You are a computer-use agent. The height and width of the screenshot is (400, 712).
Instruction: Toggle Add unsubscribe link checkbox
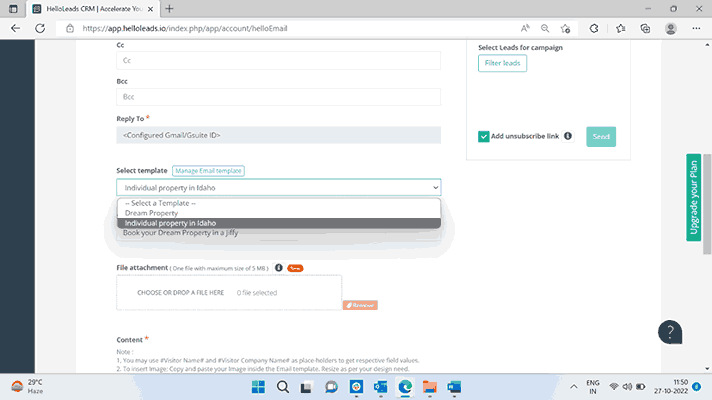pyautogui.click(x=484, y=136)
